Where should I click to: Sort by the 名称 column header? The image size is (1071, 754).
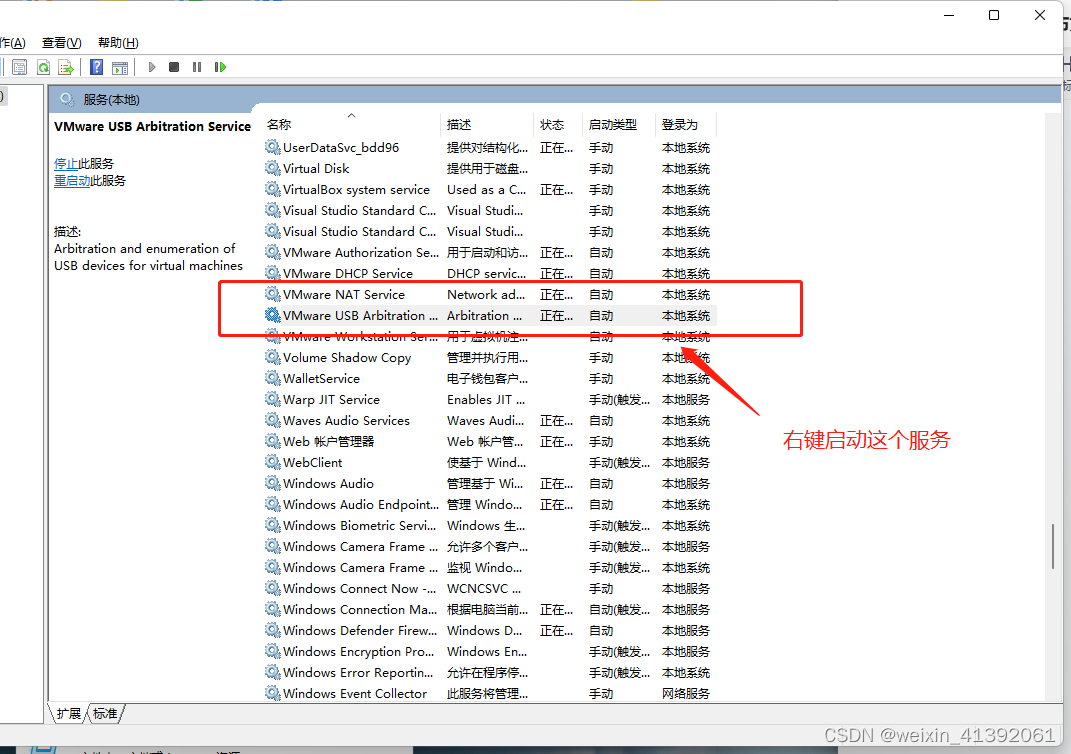pyautogui.click(x=352, y=124)
